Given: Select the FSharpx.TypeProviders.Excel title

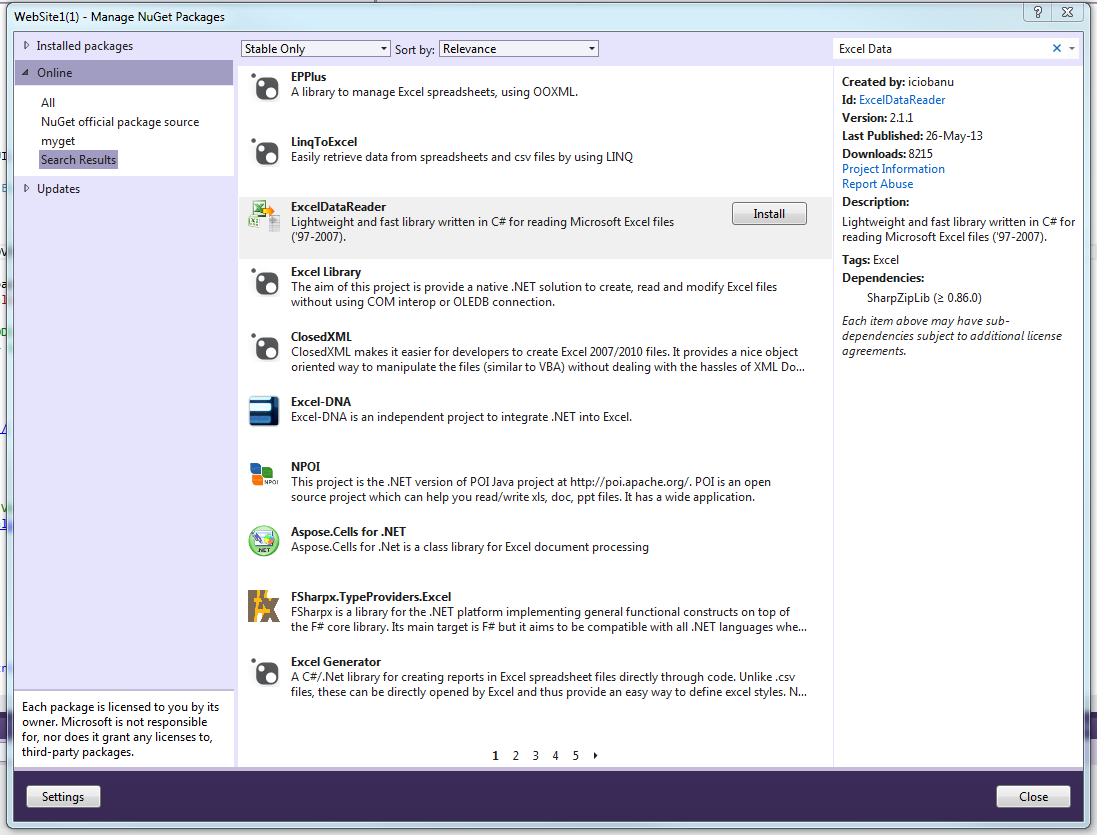Looking at the screenshot, I should 371,597.
